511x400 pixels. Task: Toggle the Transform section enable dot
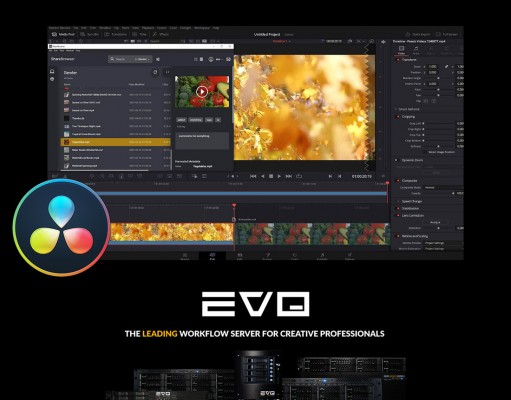coord(398,60)
